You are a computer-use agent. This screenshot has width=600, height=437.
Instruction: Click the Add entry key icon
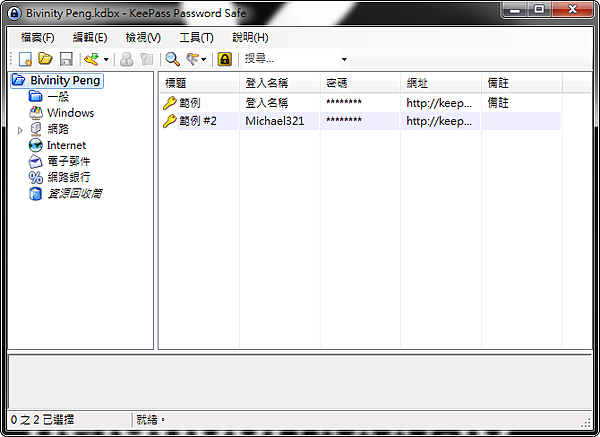point(92,59)
